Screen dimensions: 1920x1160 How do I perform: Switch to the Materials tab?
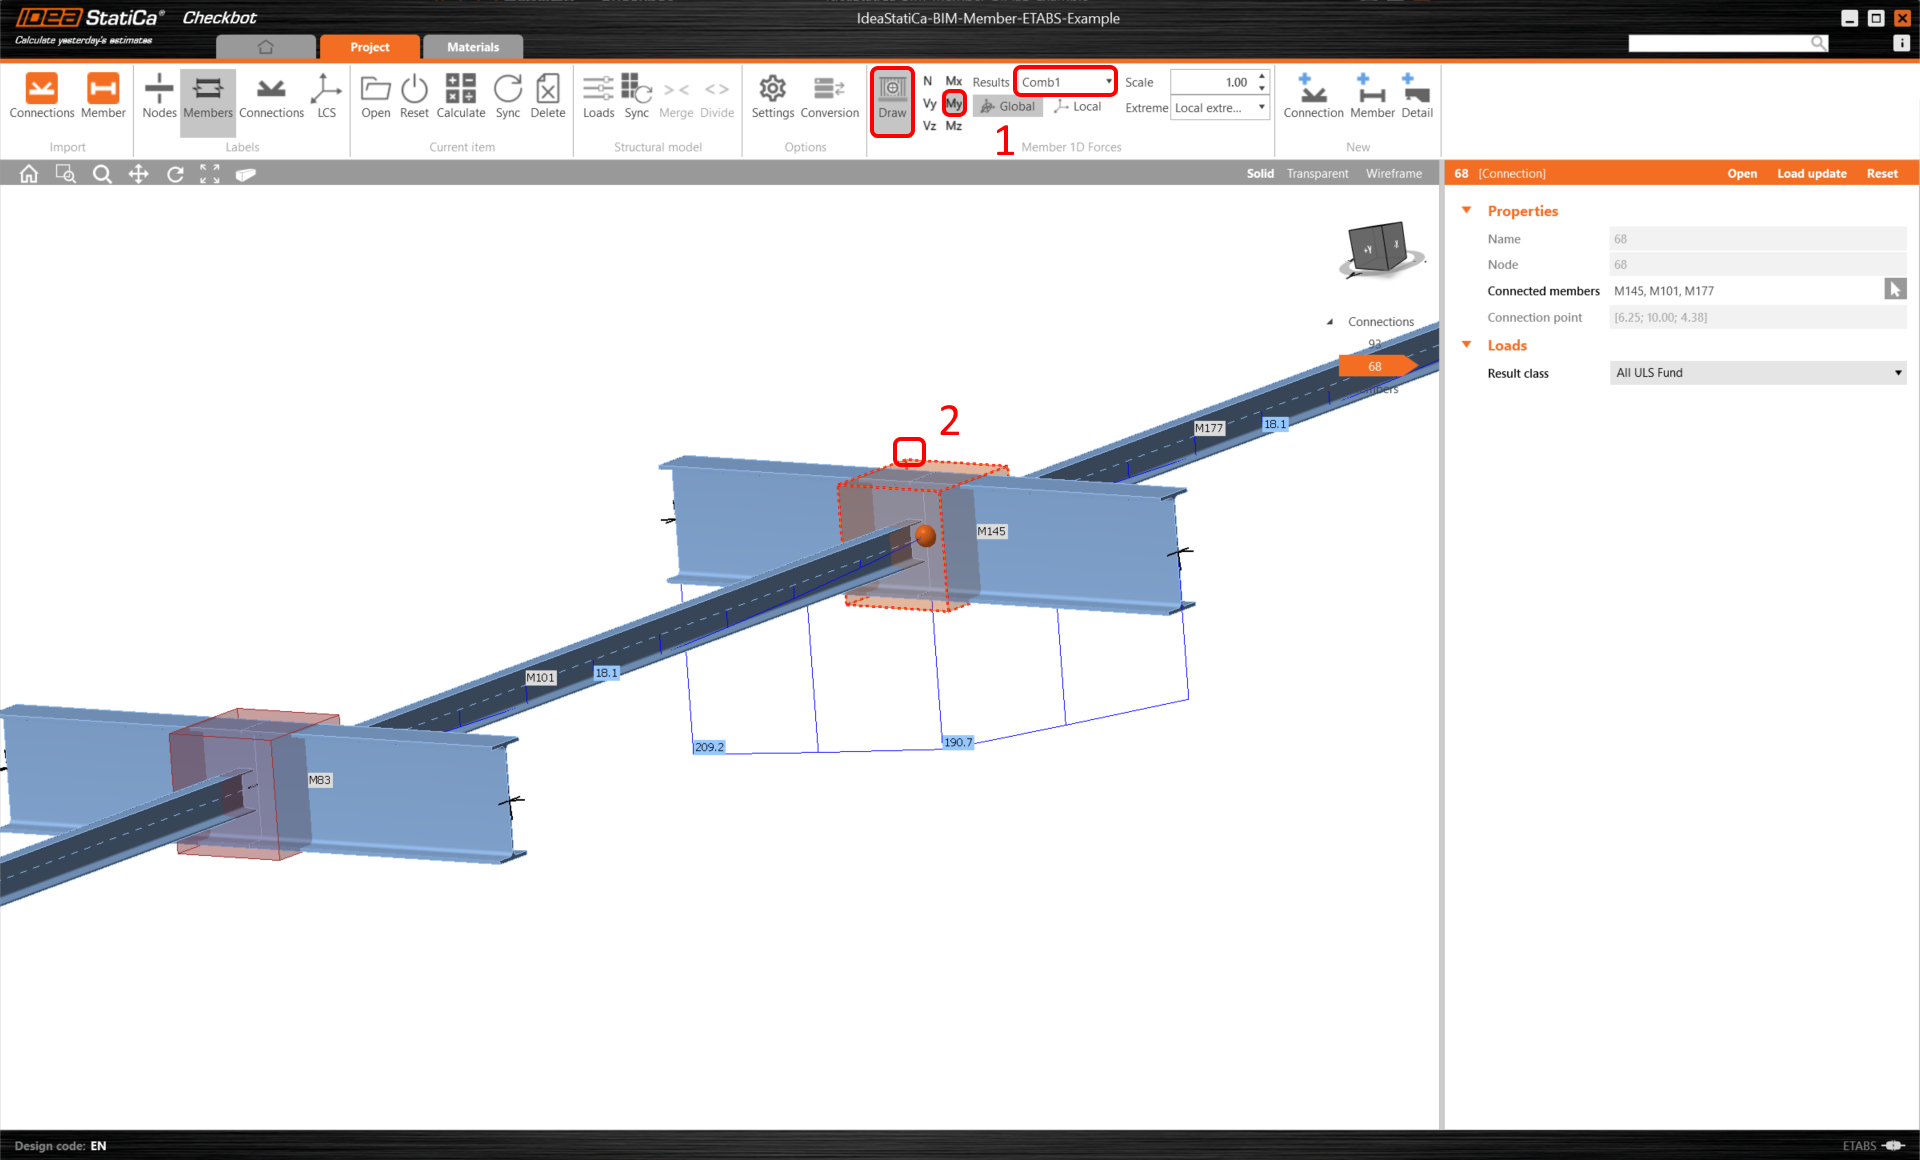pos(472,46)
